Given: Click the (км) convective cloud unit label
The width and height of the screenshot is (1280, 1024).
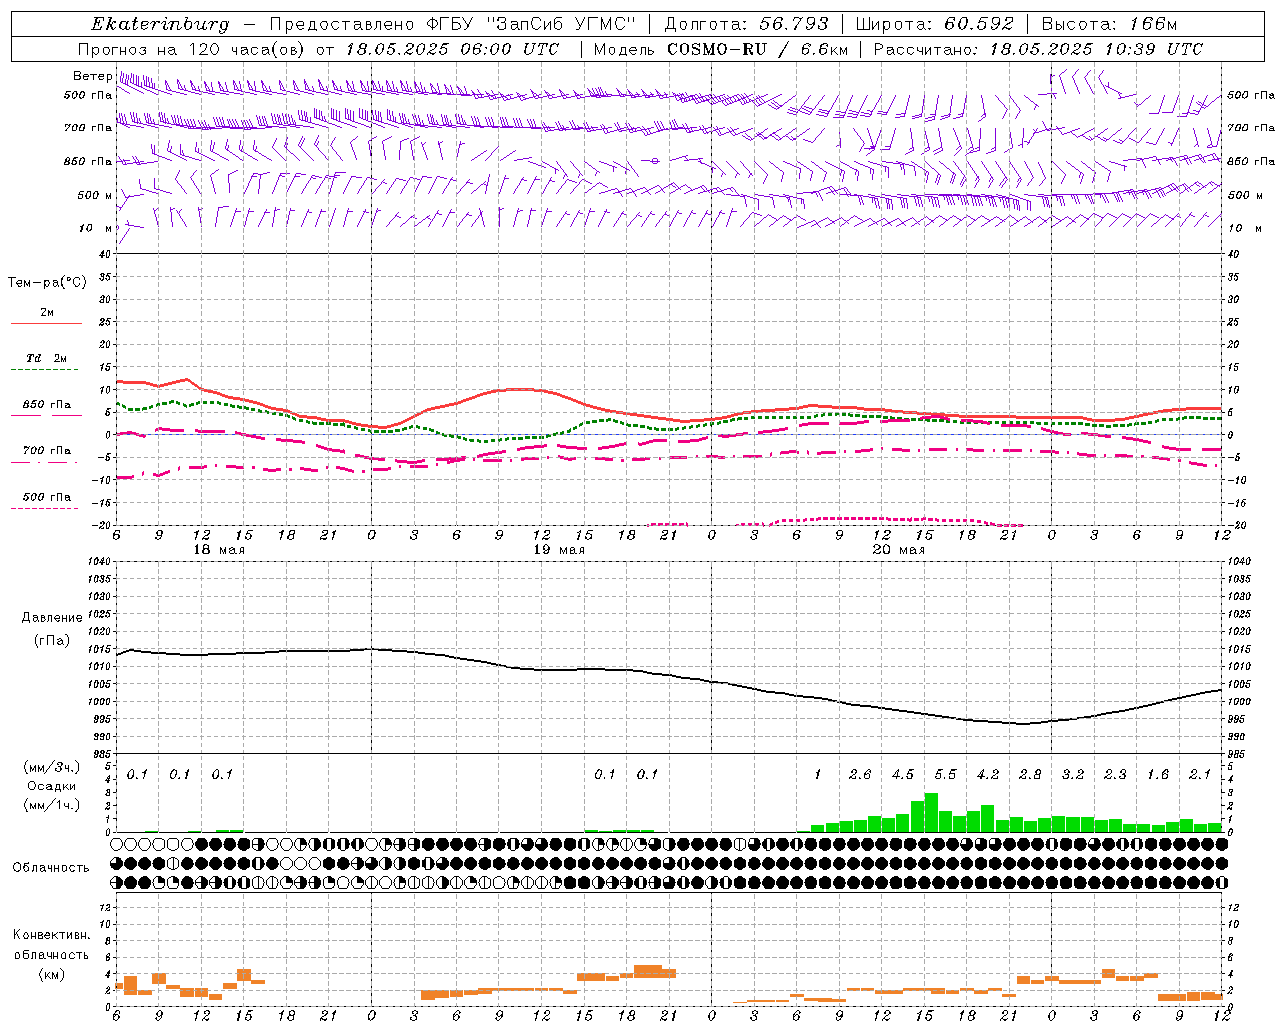Looking at the screenshot, I should coord(51,974).
